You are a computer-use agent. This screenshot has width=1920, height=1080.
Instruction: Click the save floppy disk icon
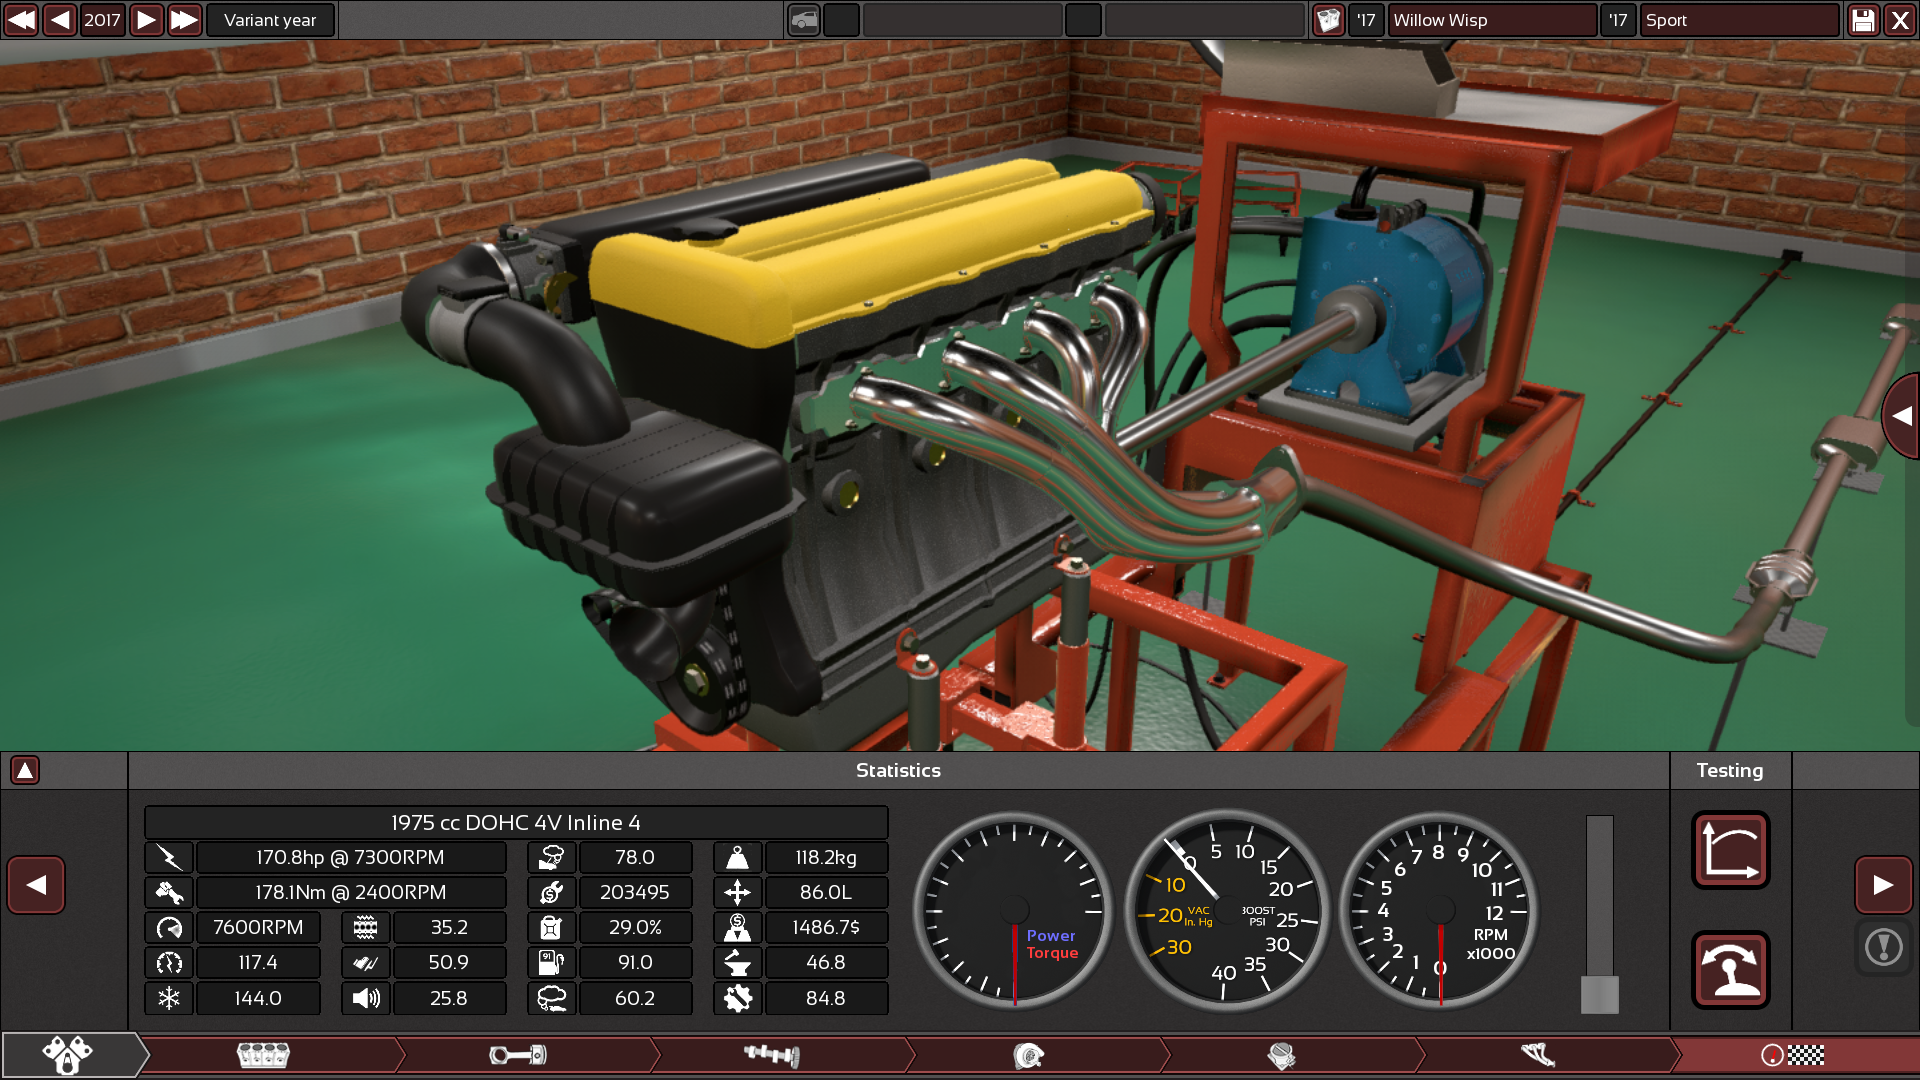[1863, 20]
